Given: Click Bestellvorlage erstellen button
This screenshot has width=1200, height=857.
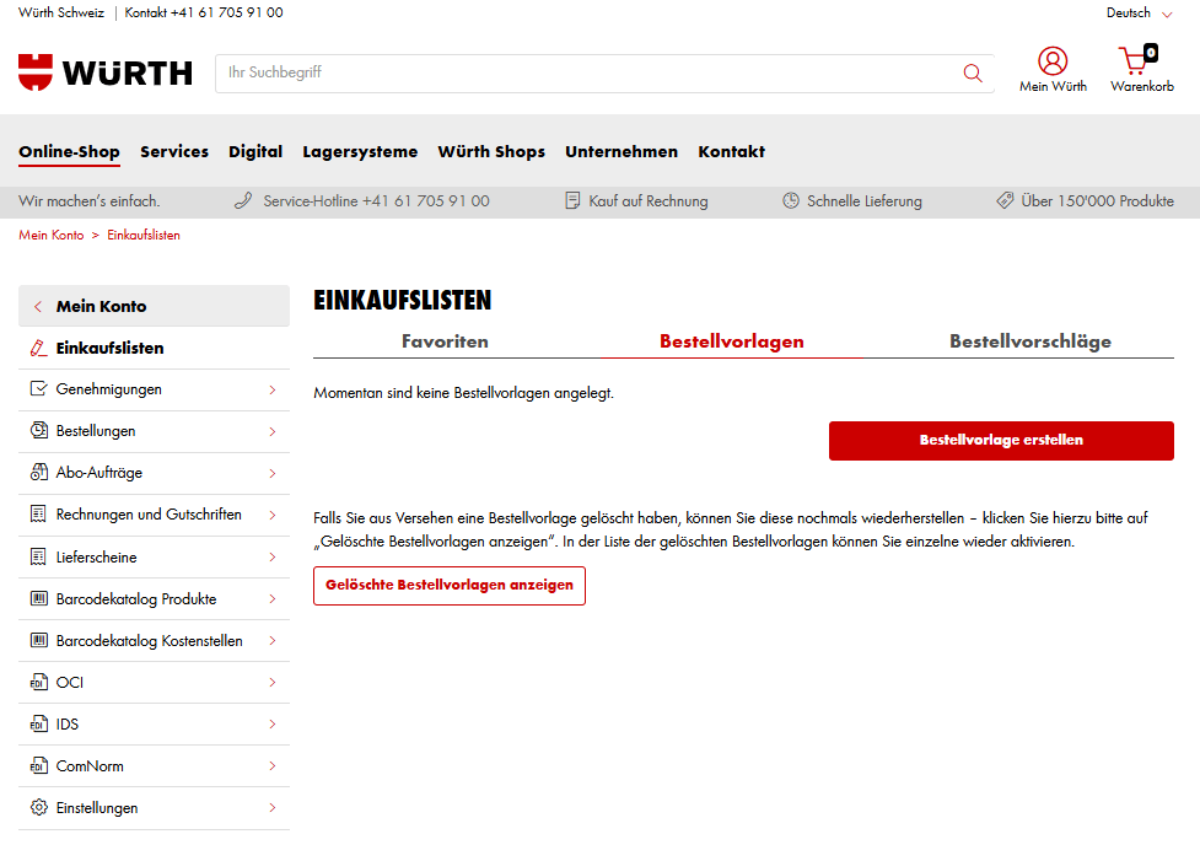Looking at the screenshot, I should tap(1001, 440).
